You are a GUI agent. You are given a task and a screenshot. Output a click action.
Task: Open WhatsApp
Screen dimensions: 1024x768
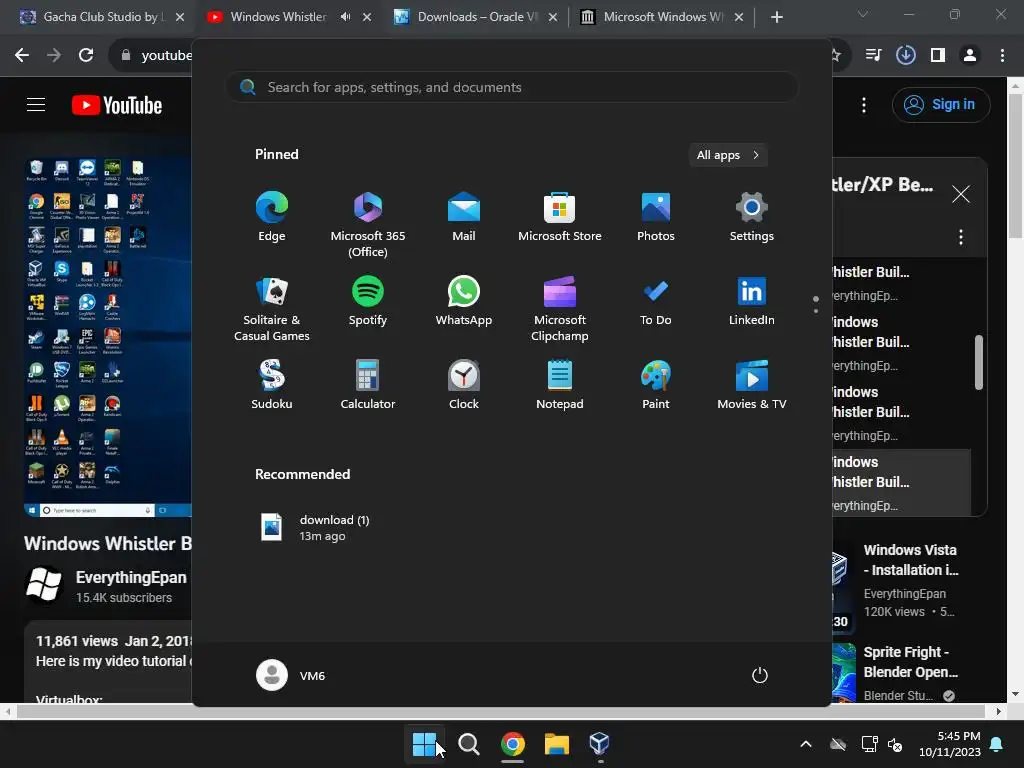pos(464,301)
